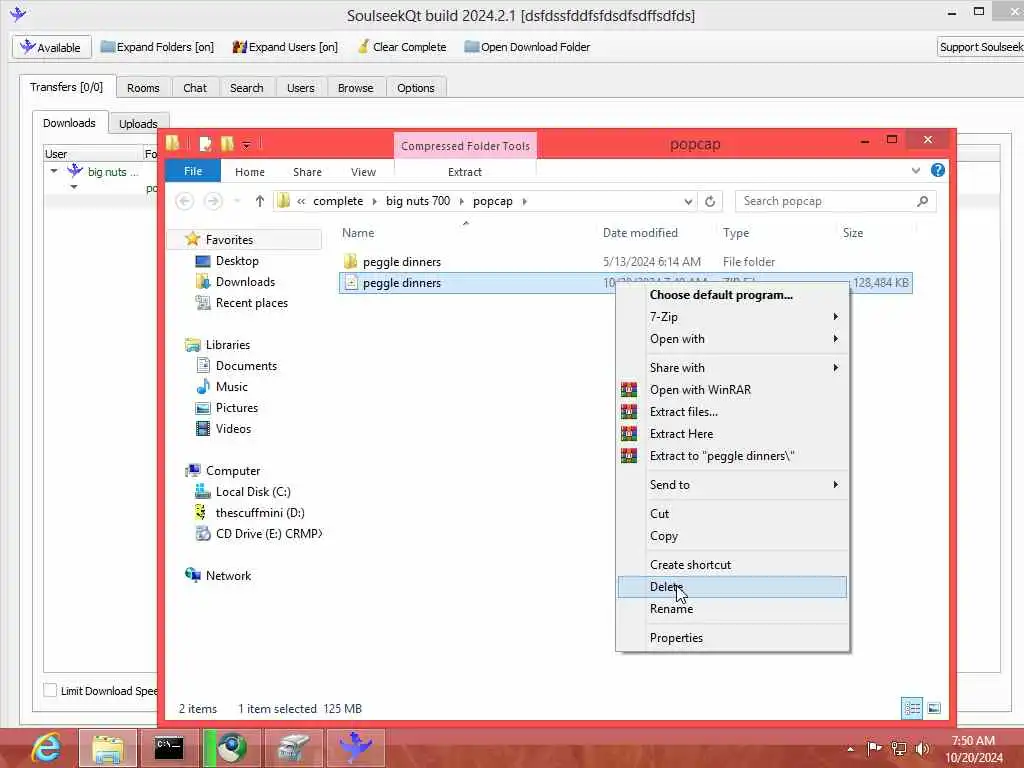Click Choose default program...
The image size is (1024, 768).
(731, 295)
